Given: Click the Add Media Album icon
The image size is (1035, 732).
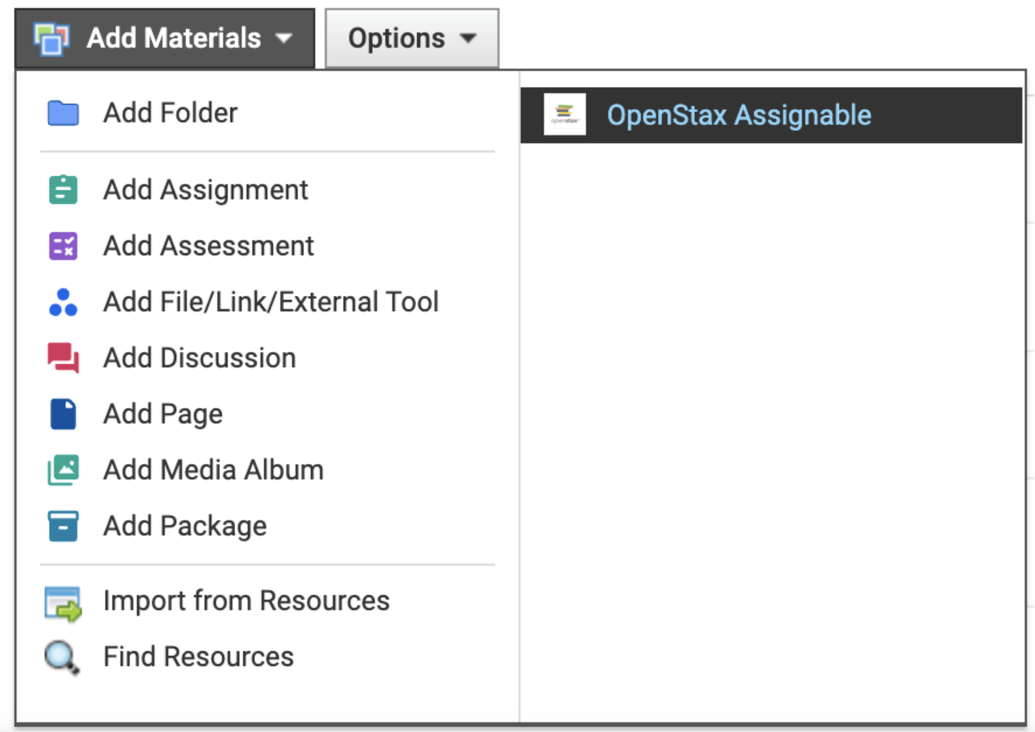Looking at the screenshot, I should (x=62, y=470).
